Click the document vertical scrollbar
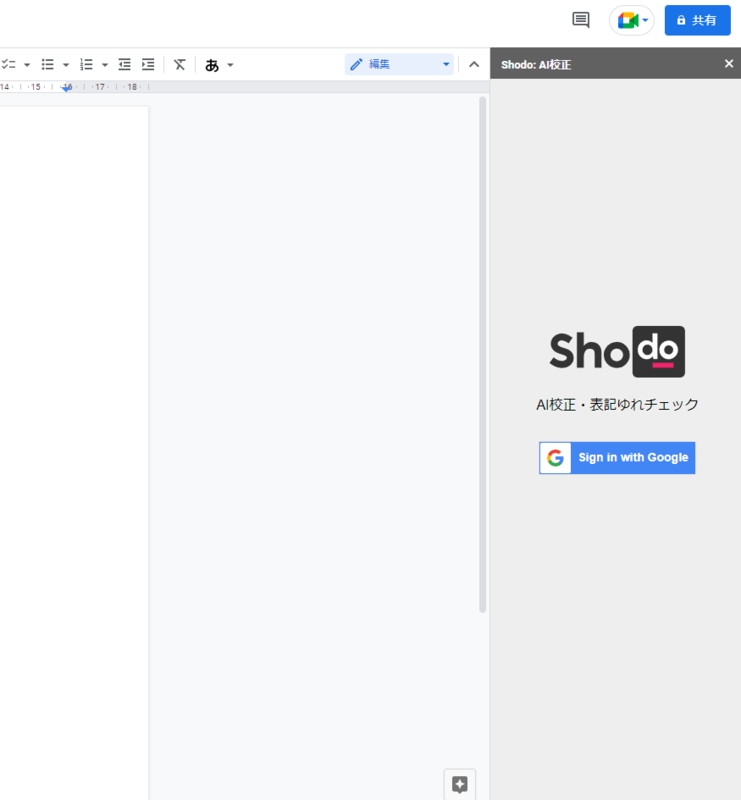Screen dimensions: 741x800 pyautogui.click(x=482, y=355)
